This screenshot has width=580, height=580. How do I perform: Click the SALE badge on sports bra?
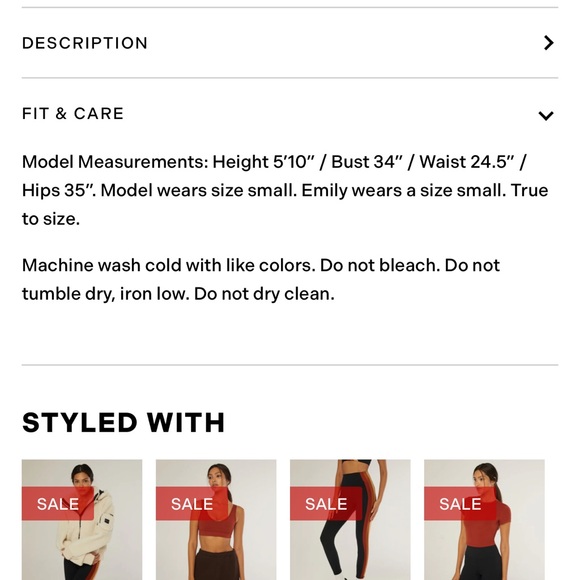point(192,504)
